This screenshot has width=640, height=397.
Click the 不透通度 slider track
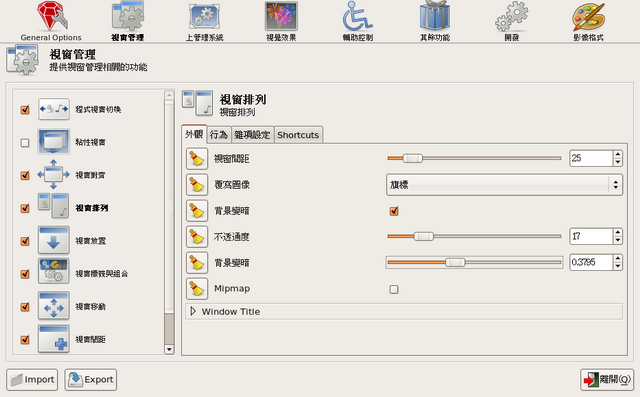pos(474,236)
